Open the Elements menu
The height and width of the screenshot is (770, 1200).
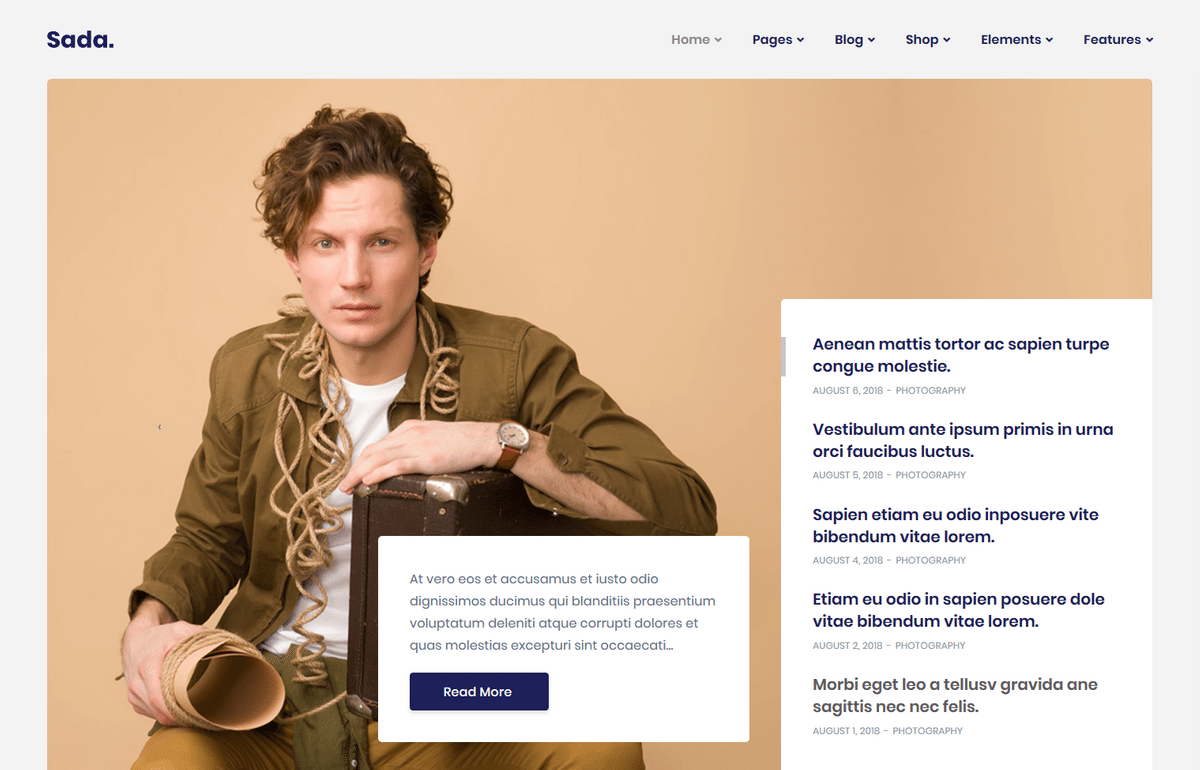1017,40
